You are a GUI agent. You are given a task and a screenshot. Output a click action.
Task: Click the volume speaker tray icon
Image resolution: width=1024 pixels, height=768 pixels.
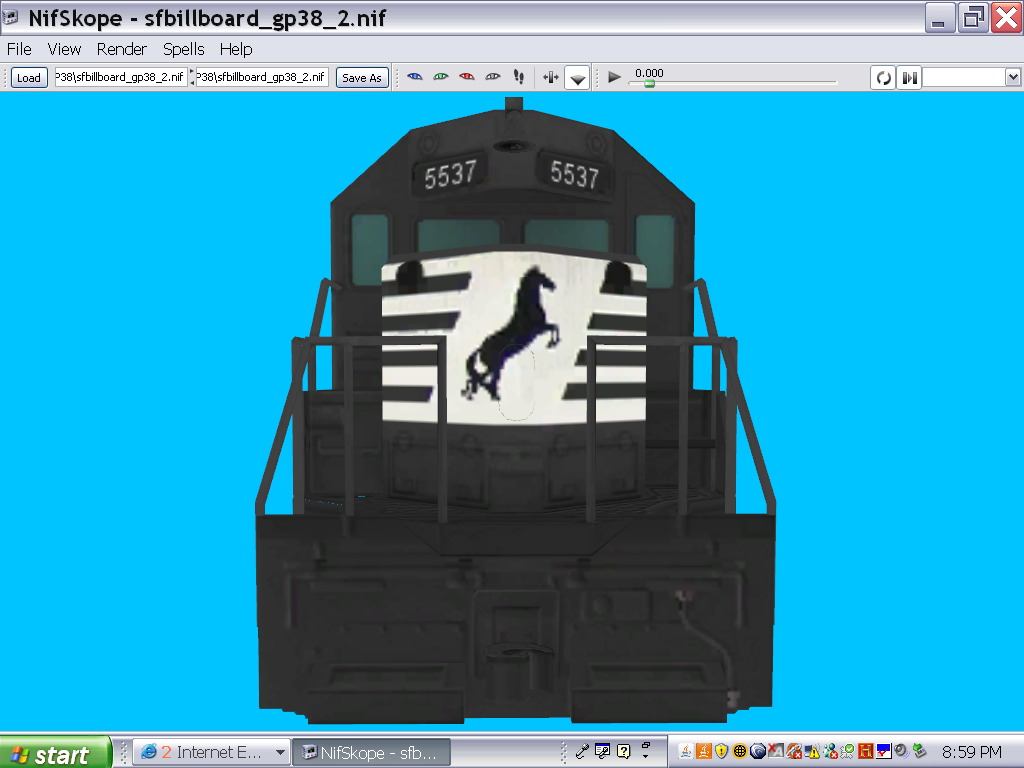[x=902, y=751]
